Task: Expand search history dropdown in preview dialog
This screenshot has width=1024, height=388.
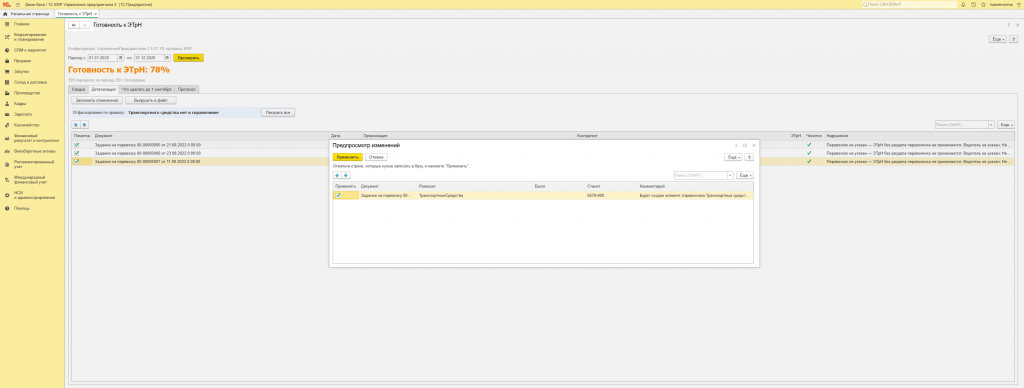Action: click(730, 175)
